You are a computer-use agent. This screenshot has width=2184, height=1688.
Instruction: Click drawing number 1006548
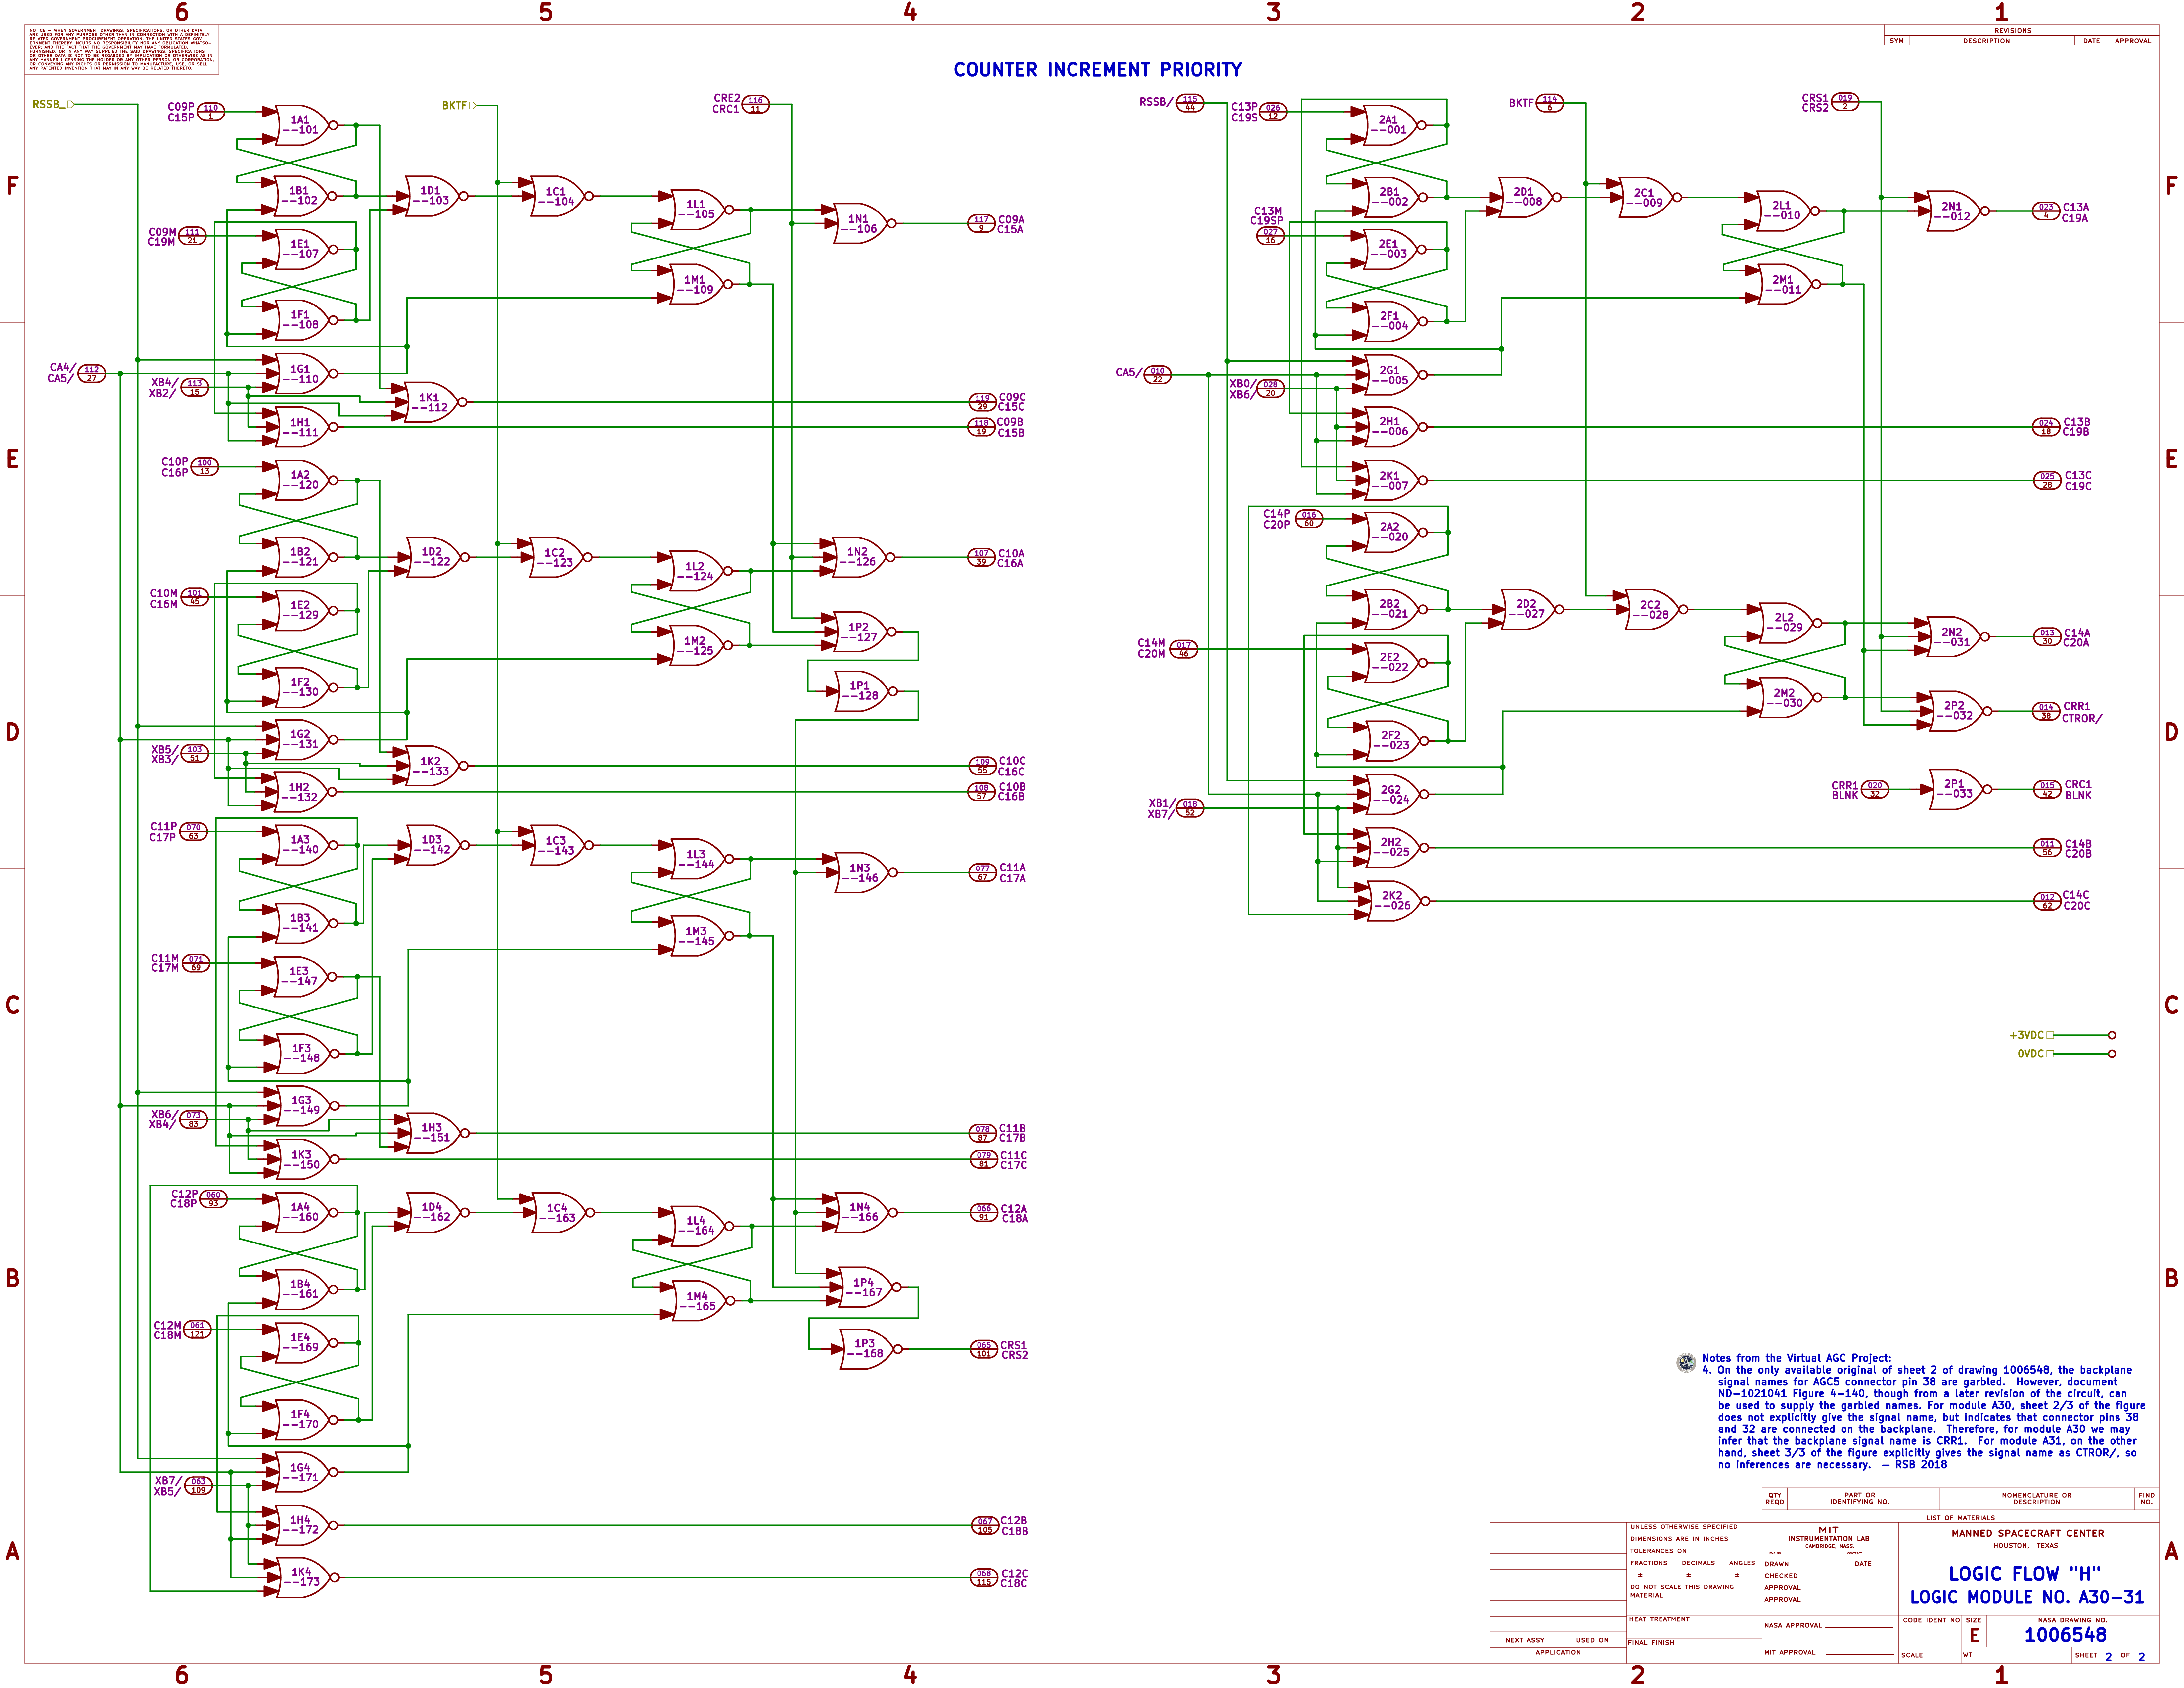pos(2065,1635)
